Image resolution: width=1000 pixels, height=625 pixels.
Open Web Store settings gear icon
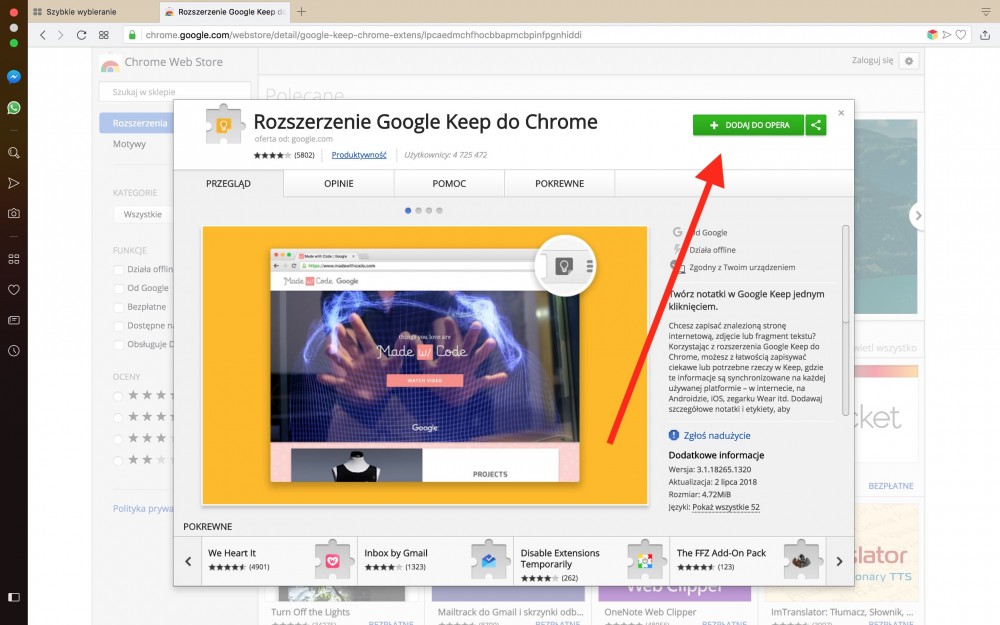(909, 61)
